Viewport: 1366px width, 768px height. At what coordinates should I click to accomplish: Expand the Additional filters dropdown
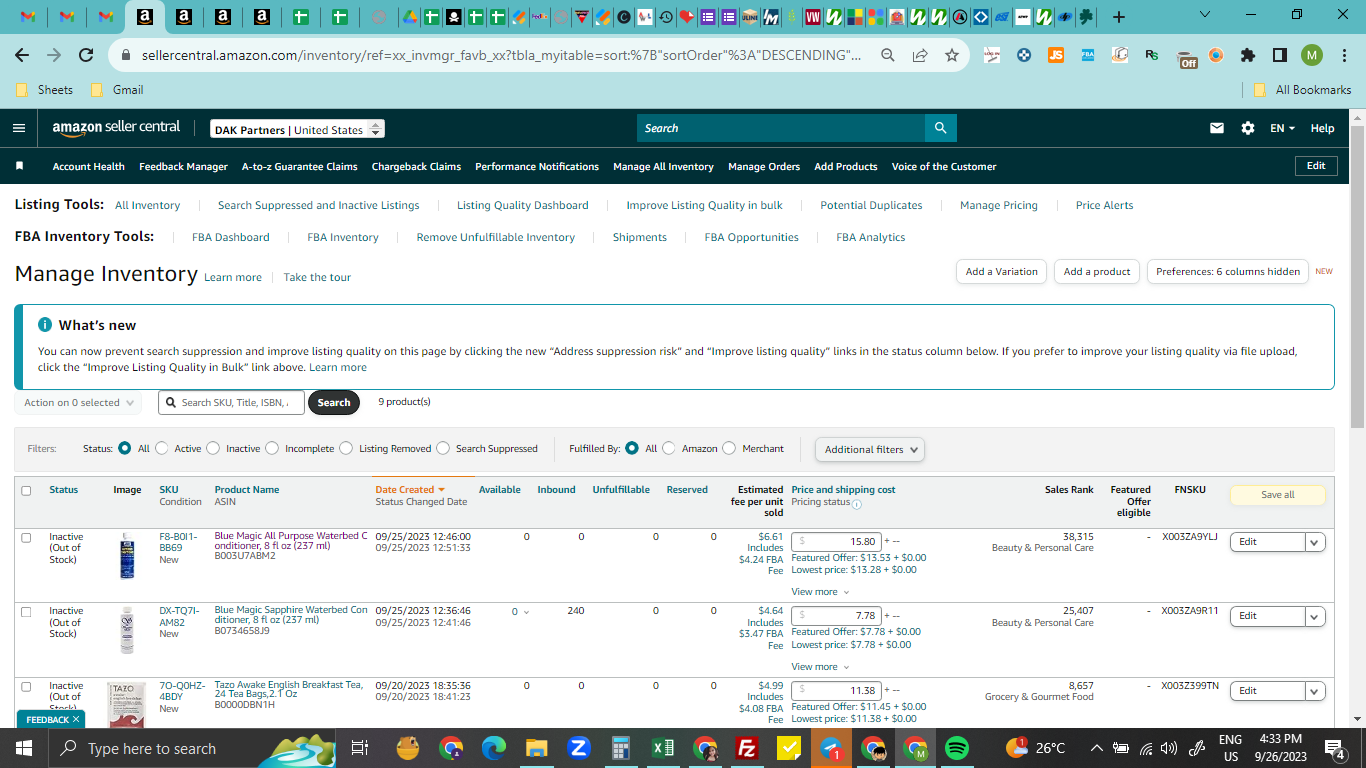[x=869, y=450]
